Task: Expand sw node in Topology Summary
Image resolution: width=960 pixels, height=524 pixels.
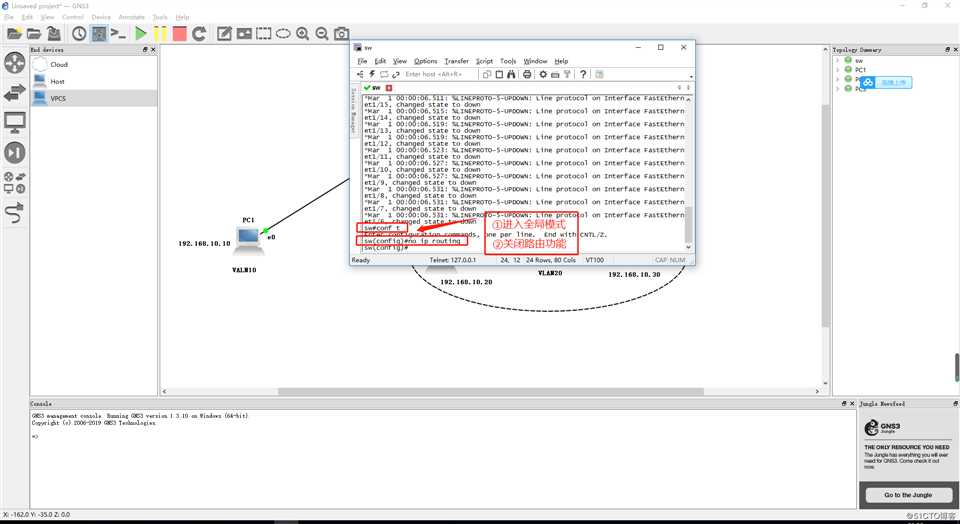Action: (838, 60)
